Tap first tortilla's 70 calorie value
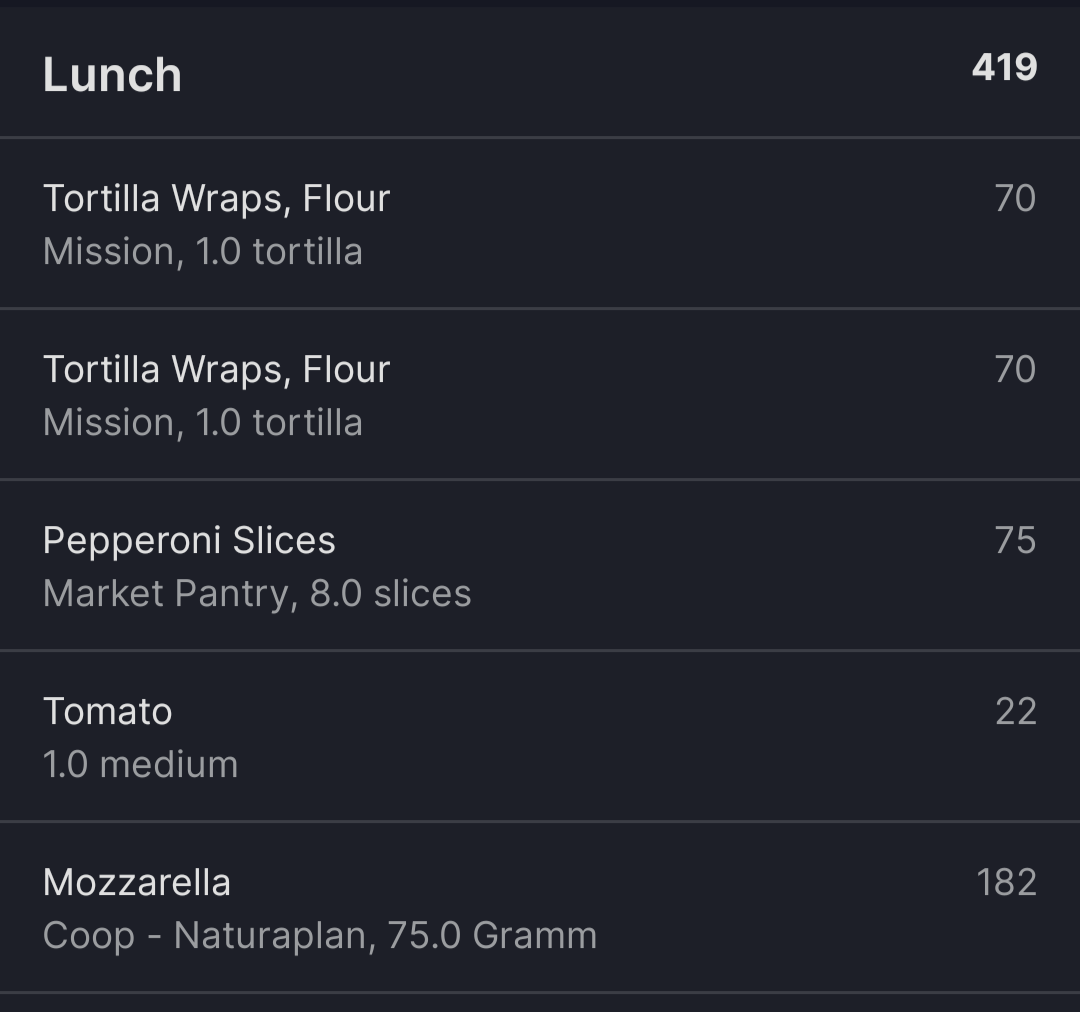 pyautogui.click(x=1015, y=198)
